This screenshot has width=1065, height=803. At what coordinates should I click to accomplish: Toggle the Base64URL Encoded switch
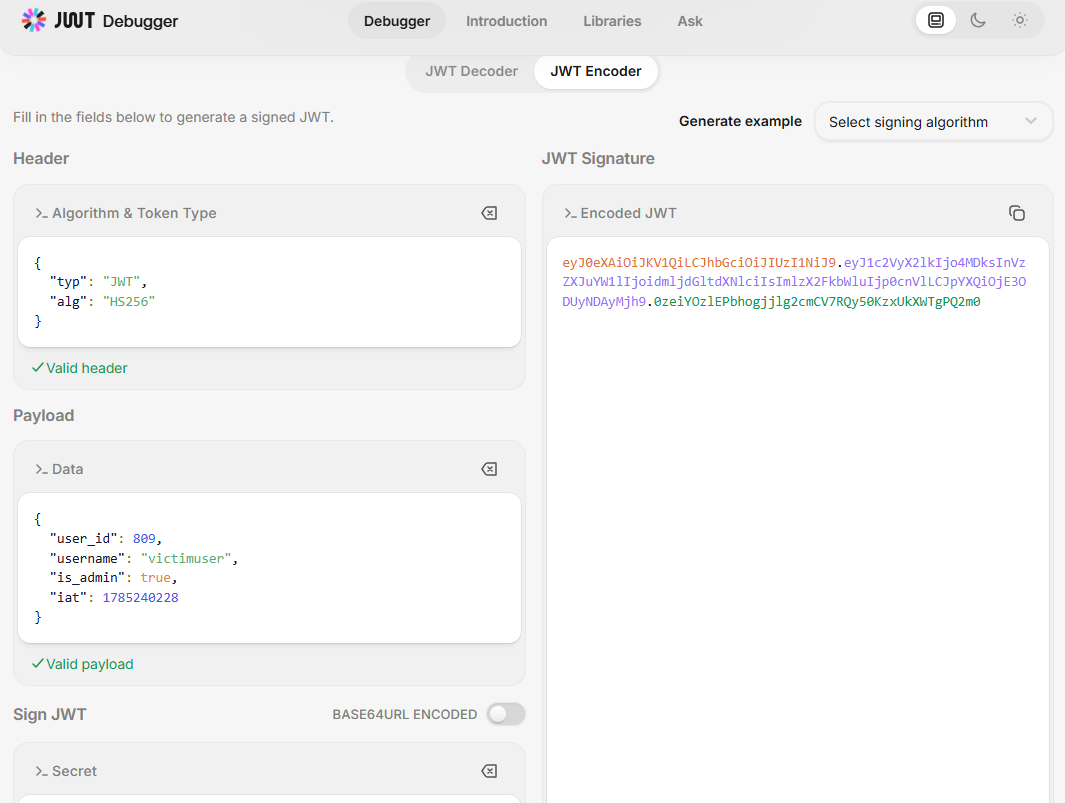point(506,714)
